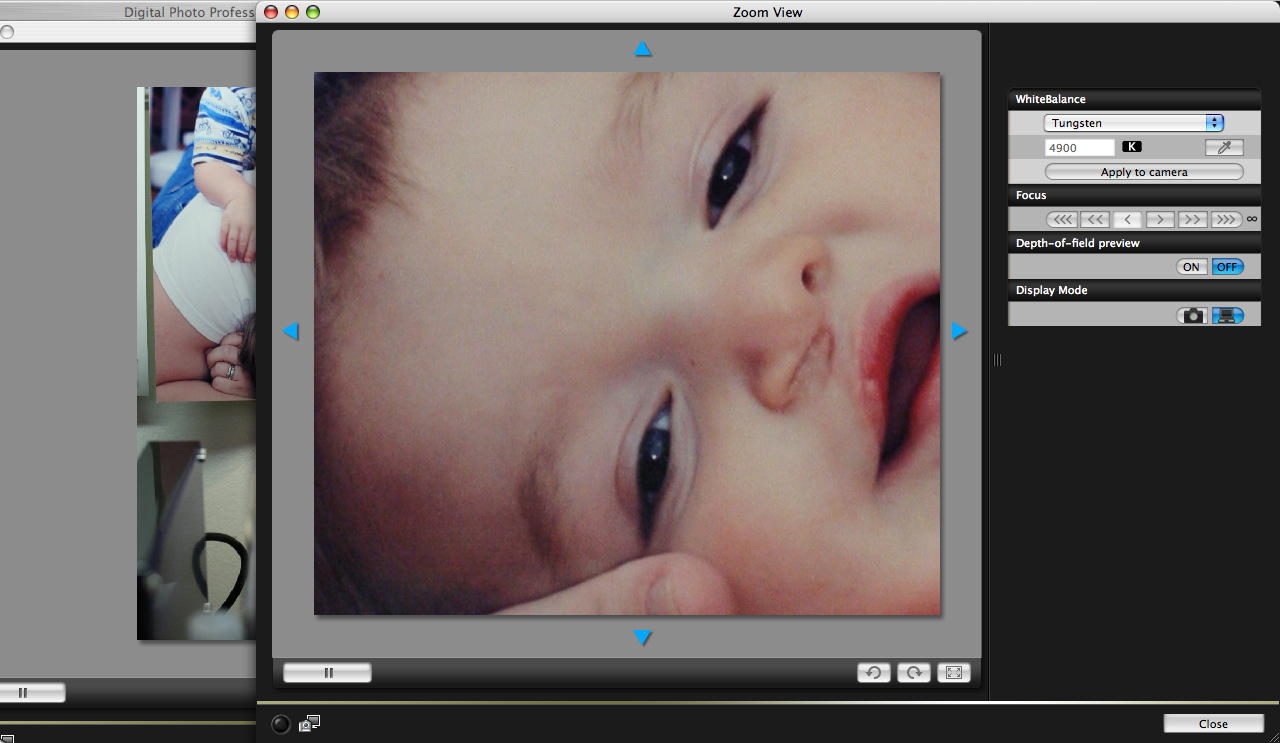Pan the zoom view down with blue arrow
The height and width of the screenshot is (743, 1280).
click(643, 637)
